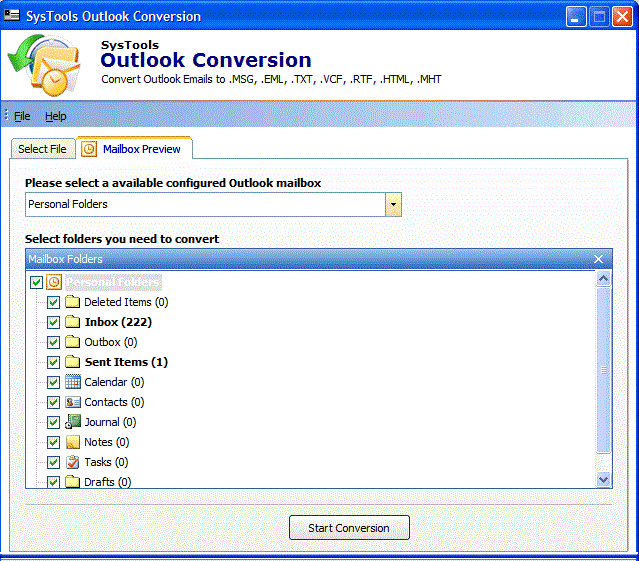Click the Start Conversion button
The width and height of the screenshot is (639, 561).
pyautogui.click(x=349, y=528)
